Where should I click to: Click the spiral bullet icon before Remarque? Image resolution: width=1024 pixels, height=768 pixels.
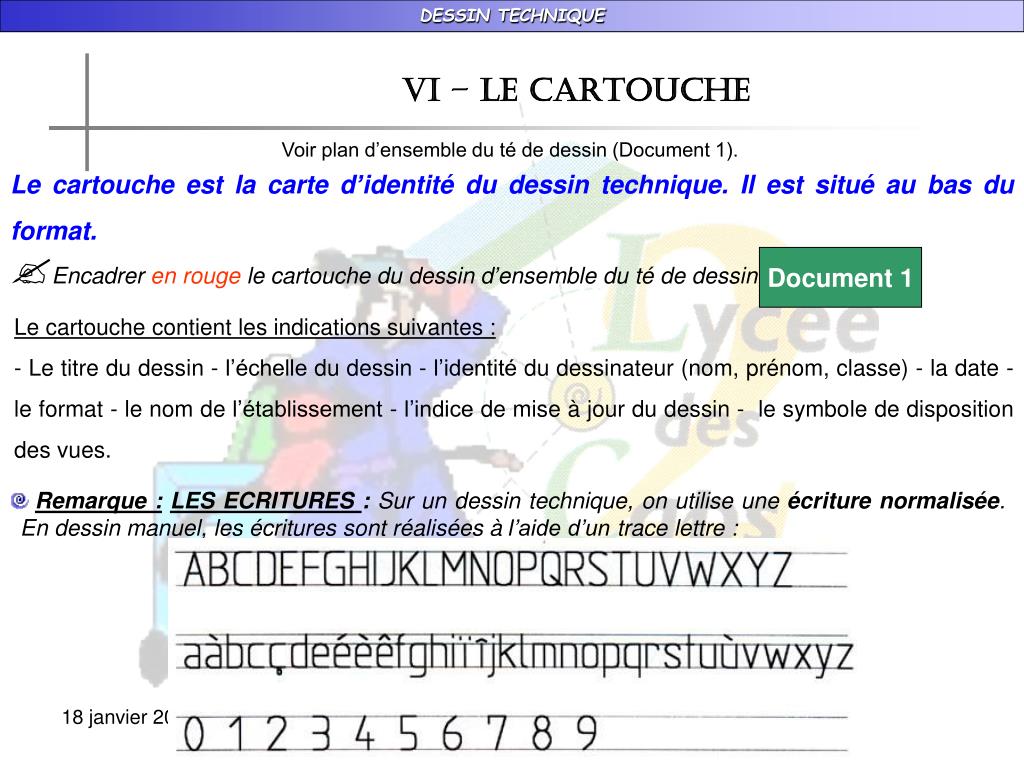click(20, 501)
